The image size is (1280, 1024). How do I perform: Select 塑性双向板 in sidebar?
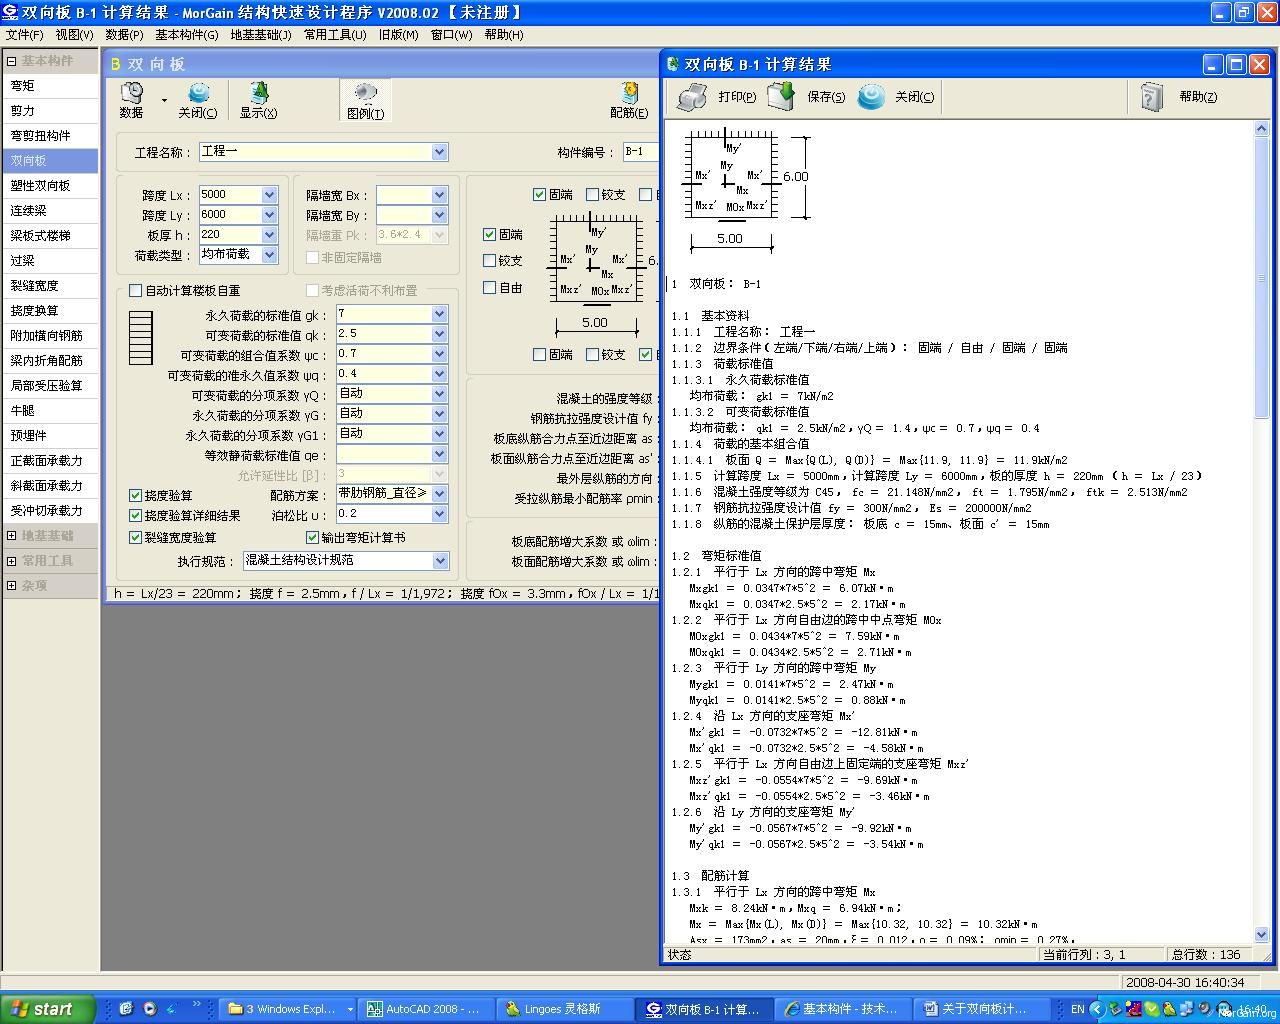pos(50,186)
